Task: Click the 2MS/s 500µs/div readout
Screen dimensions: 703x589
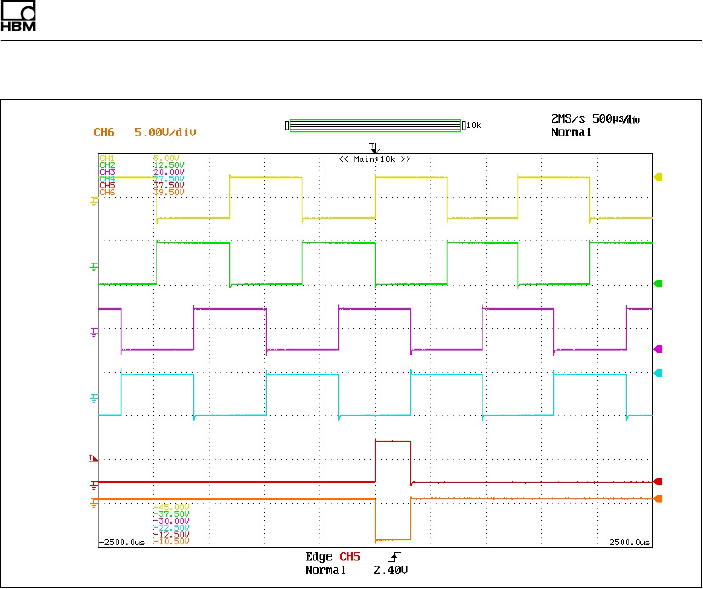Action: [595, 119]
